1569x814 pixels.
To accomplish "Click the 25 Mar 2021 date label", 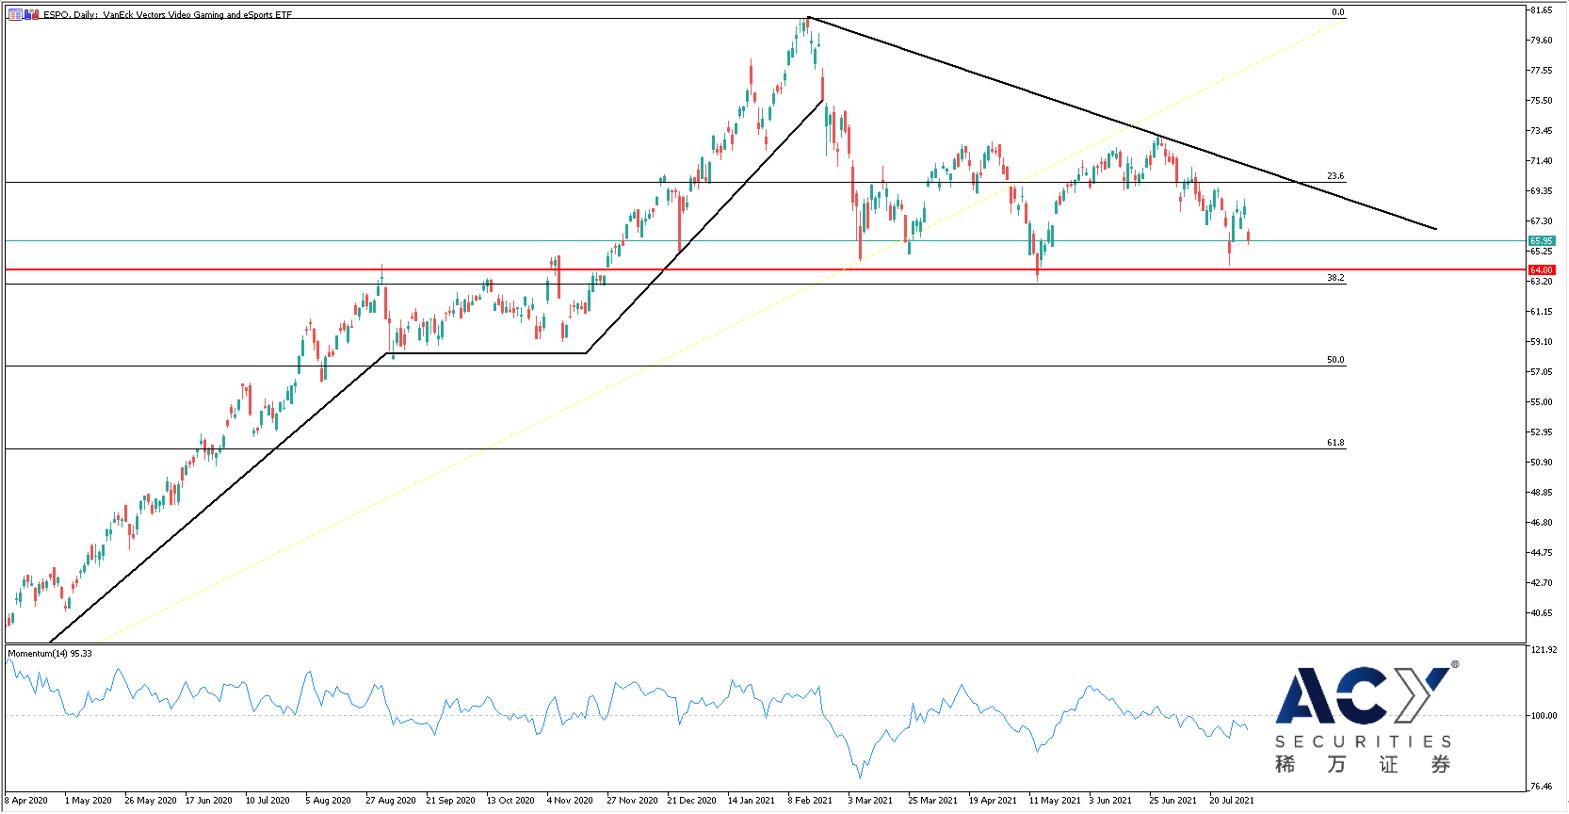I will click(932, 800).
